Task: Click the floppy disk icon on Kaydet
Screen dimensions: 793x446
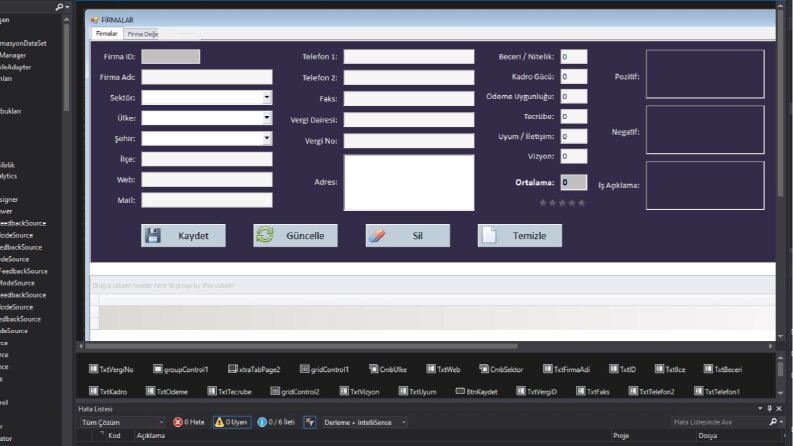Action: coord(153,235)
